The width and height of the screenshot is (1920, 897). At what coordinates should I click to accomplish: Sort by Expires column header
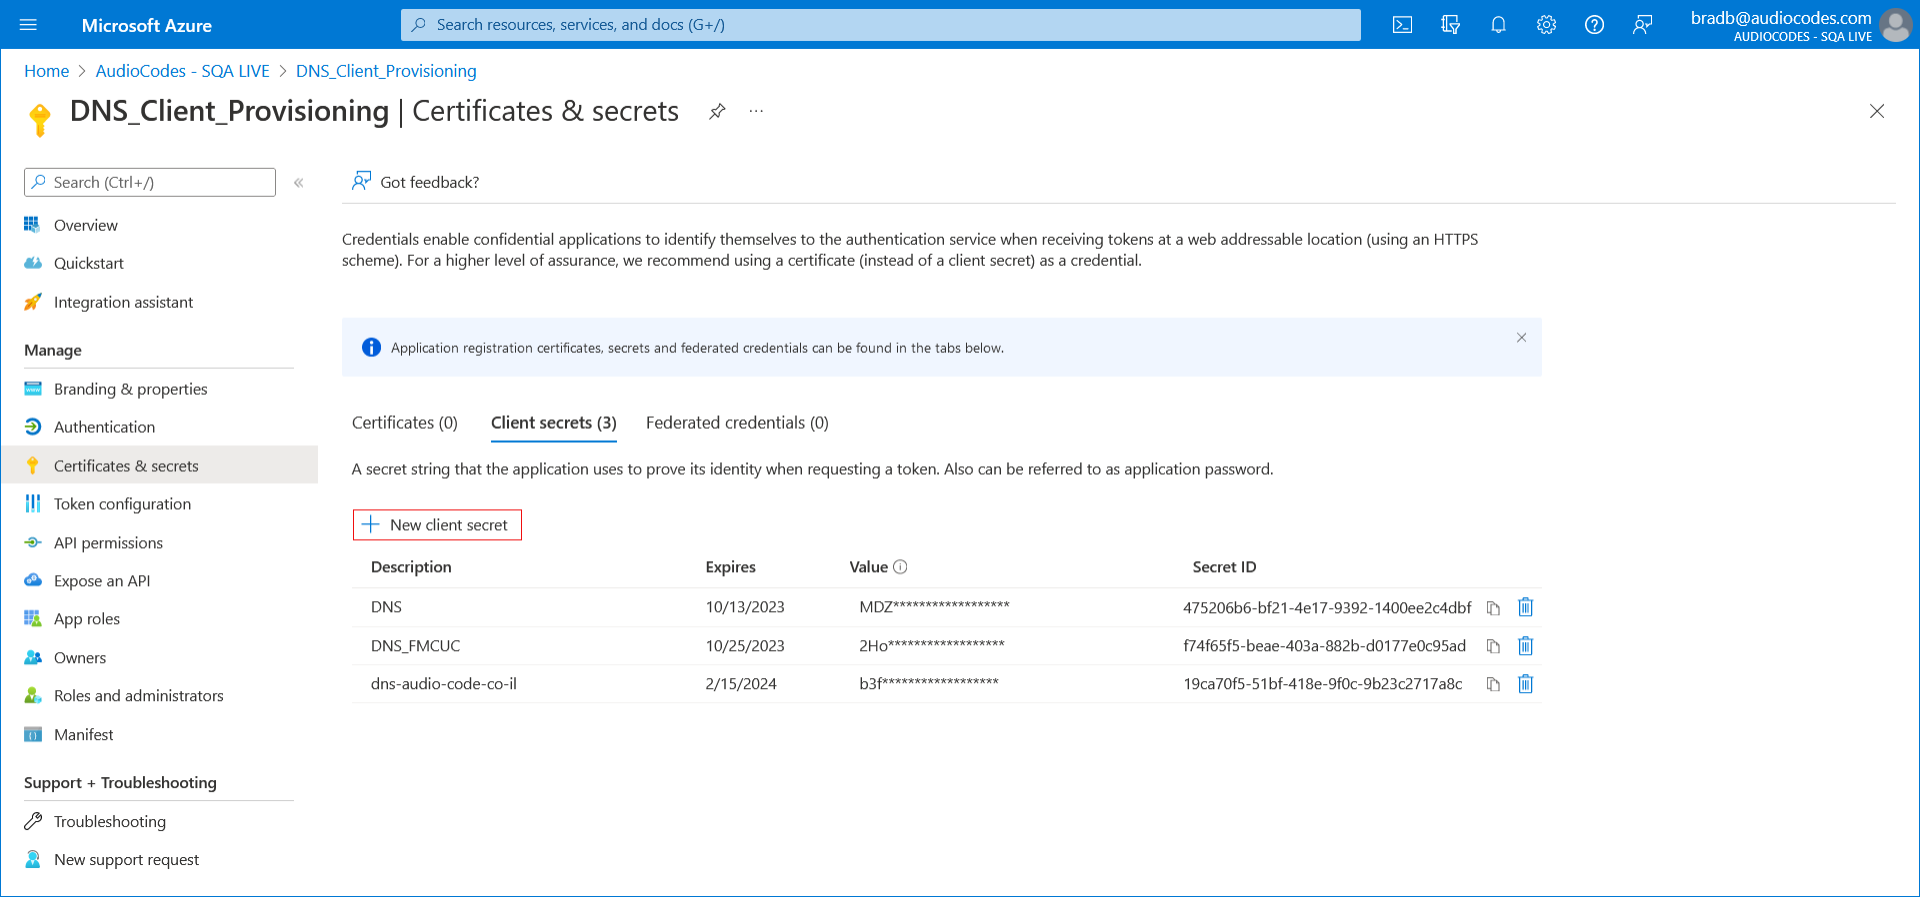[731, 567]
